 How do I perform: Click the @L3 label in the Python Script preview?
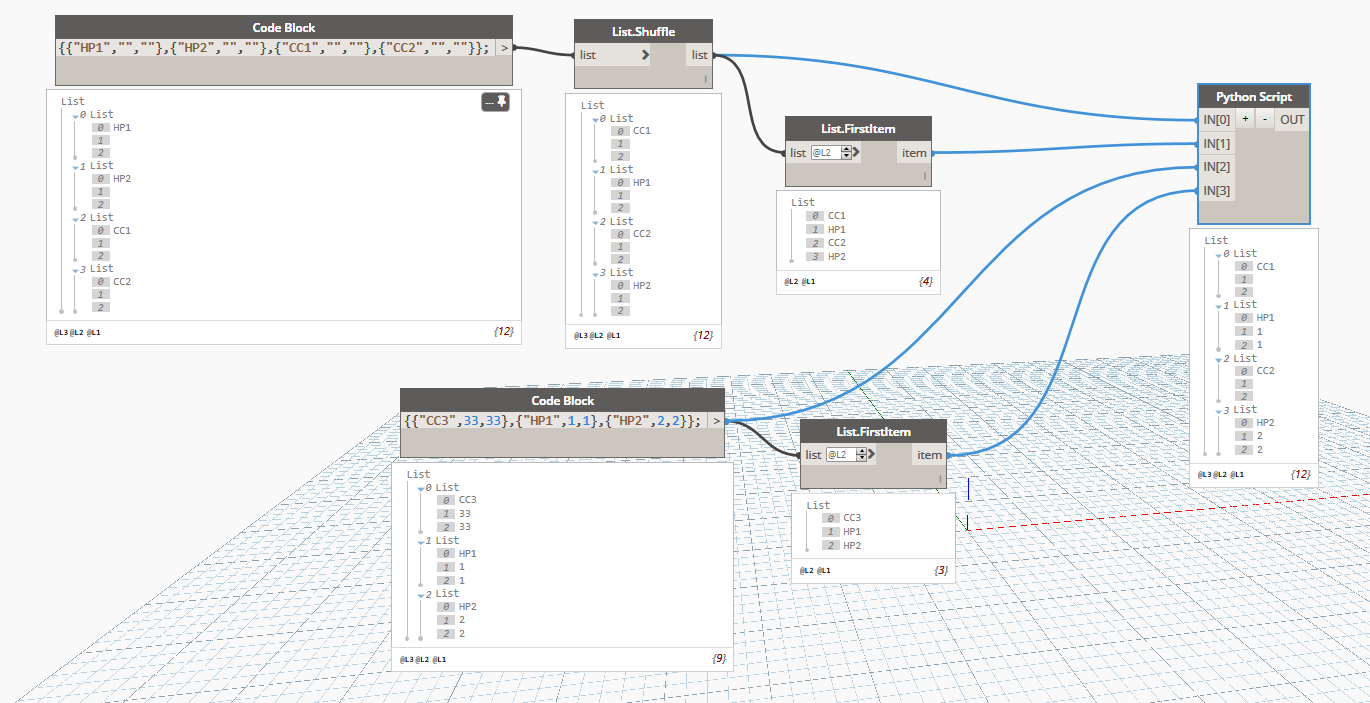[x=1206, y=474]
